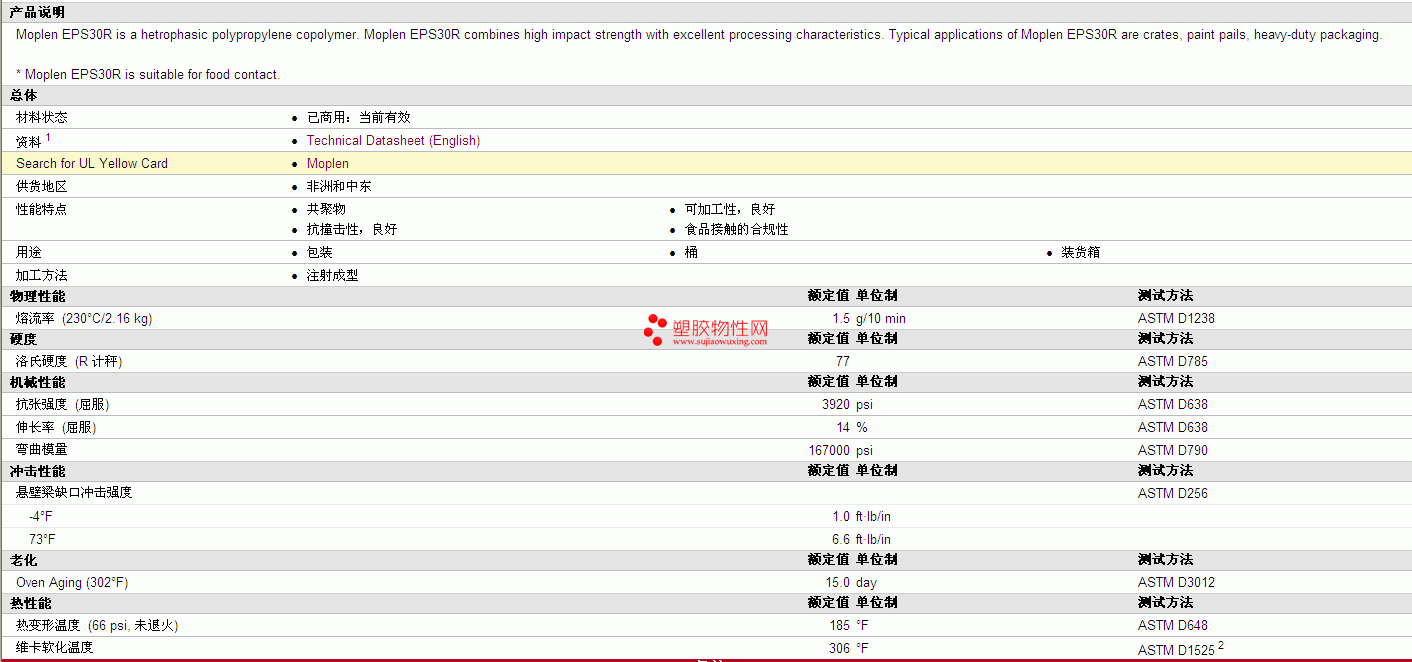Image resolution: width=1412 pixels, height=662 pixels.
Task: Select the unit g/10 min
Action: click(x=881, y=319)
